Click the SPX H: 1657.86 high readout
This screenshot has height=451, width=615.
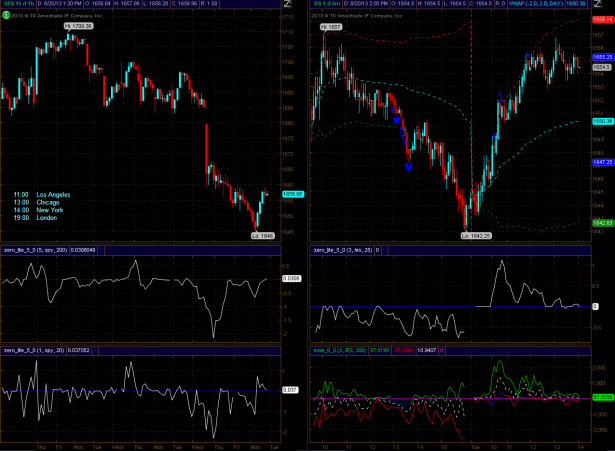click(127, 4)
